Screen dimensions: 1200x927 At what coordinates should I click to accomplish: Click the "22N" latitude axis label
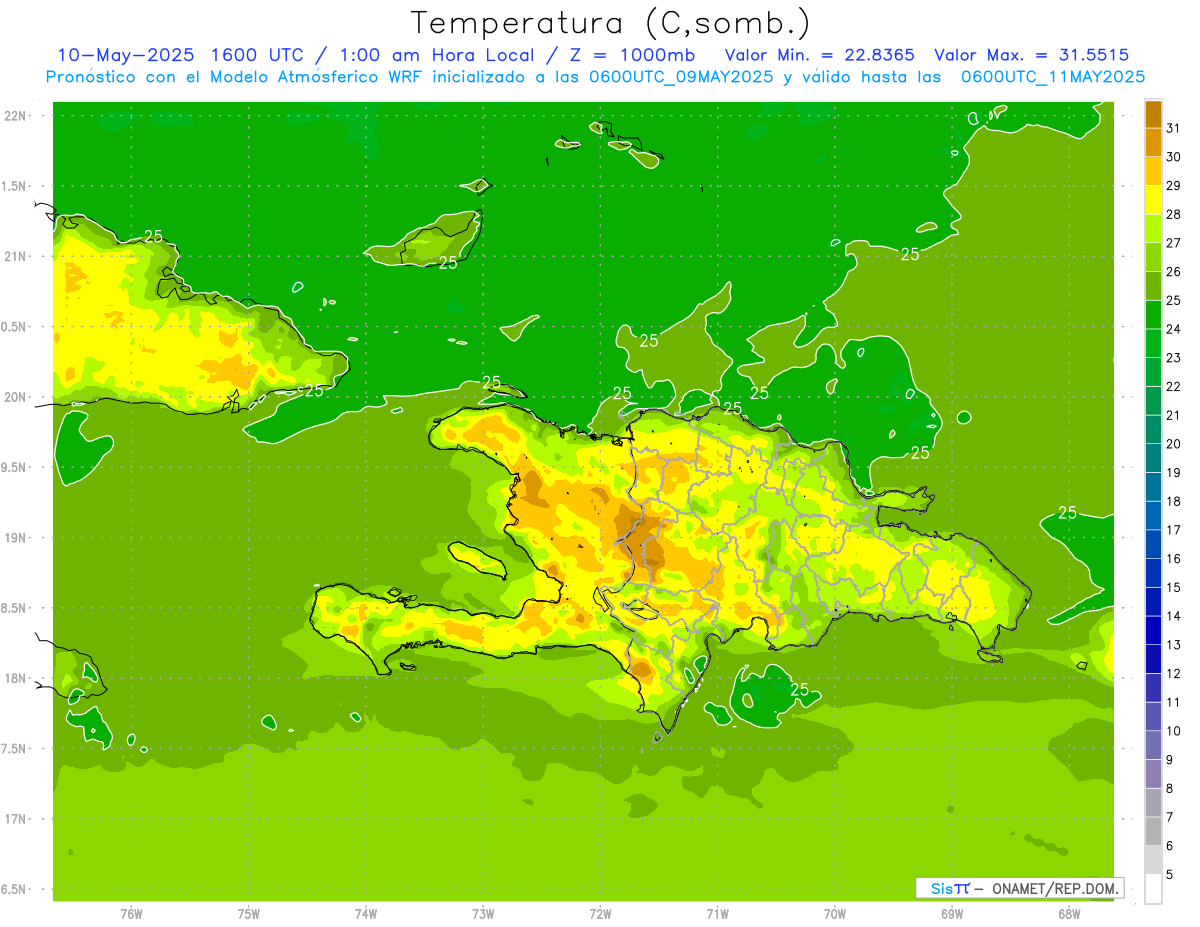(16, 115)
